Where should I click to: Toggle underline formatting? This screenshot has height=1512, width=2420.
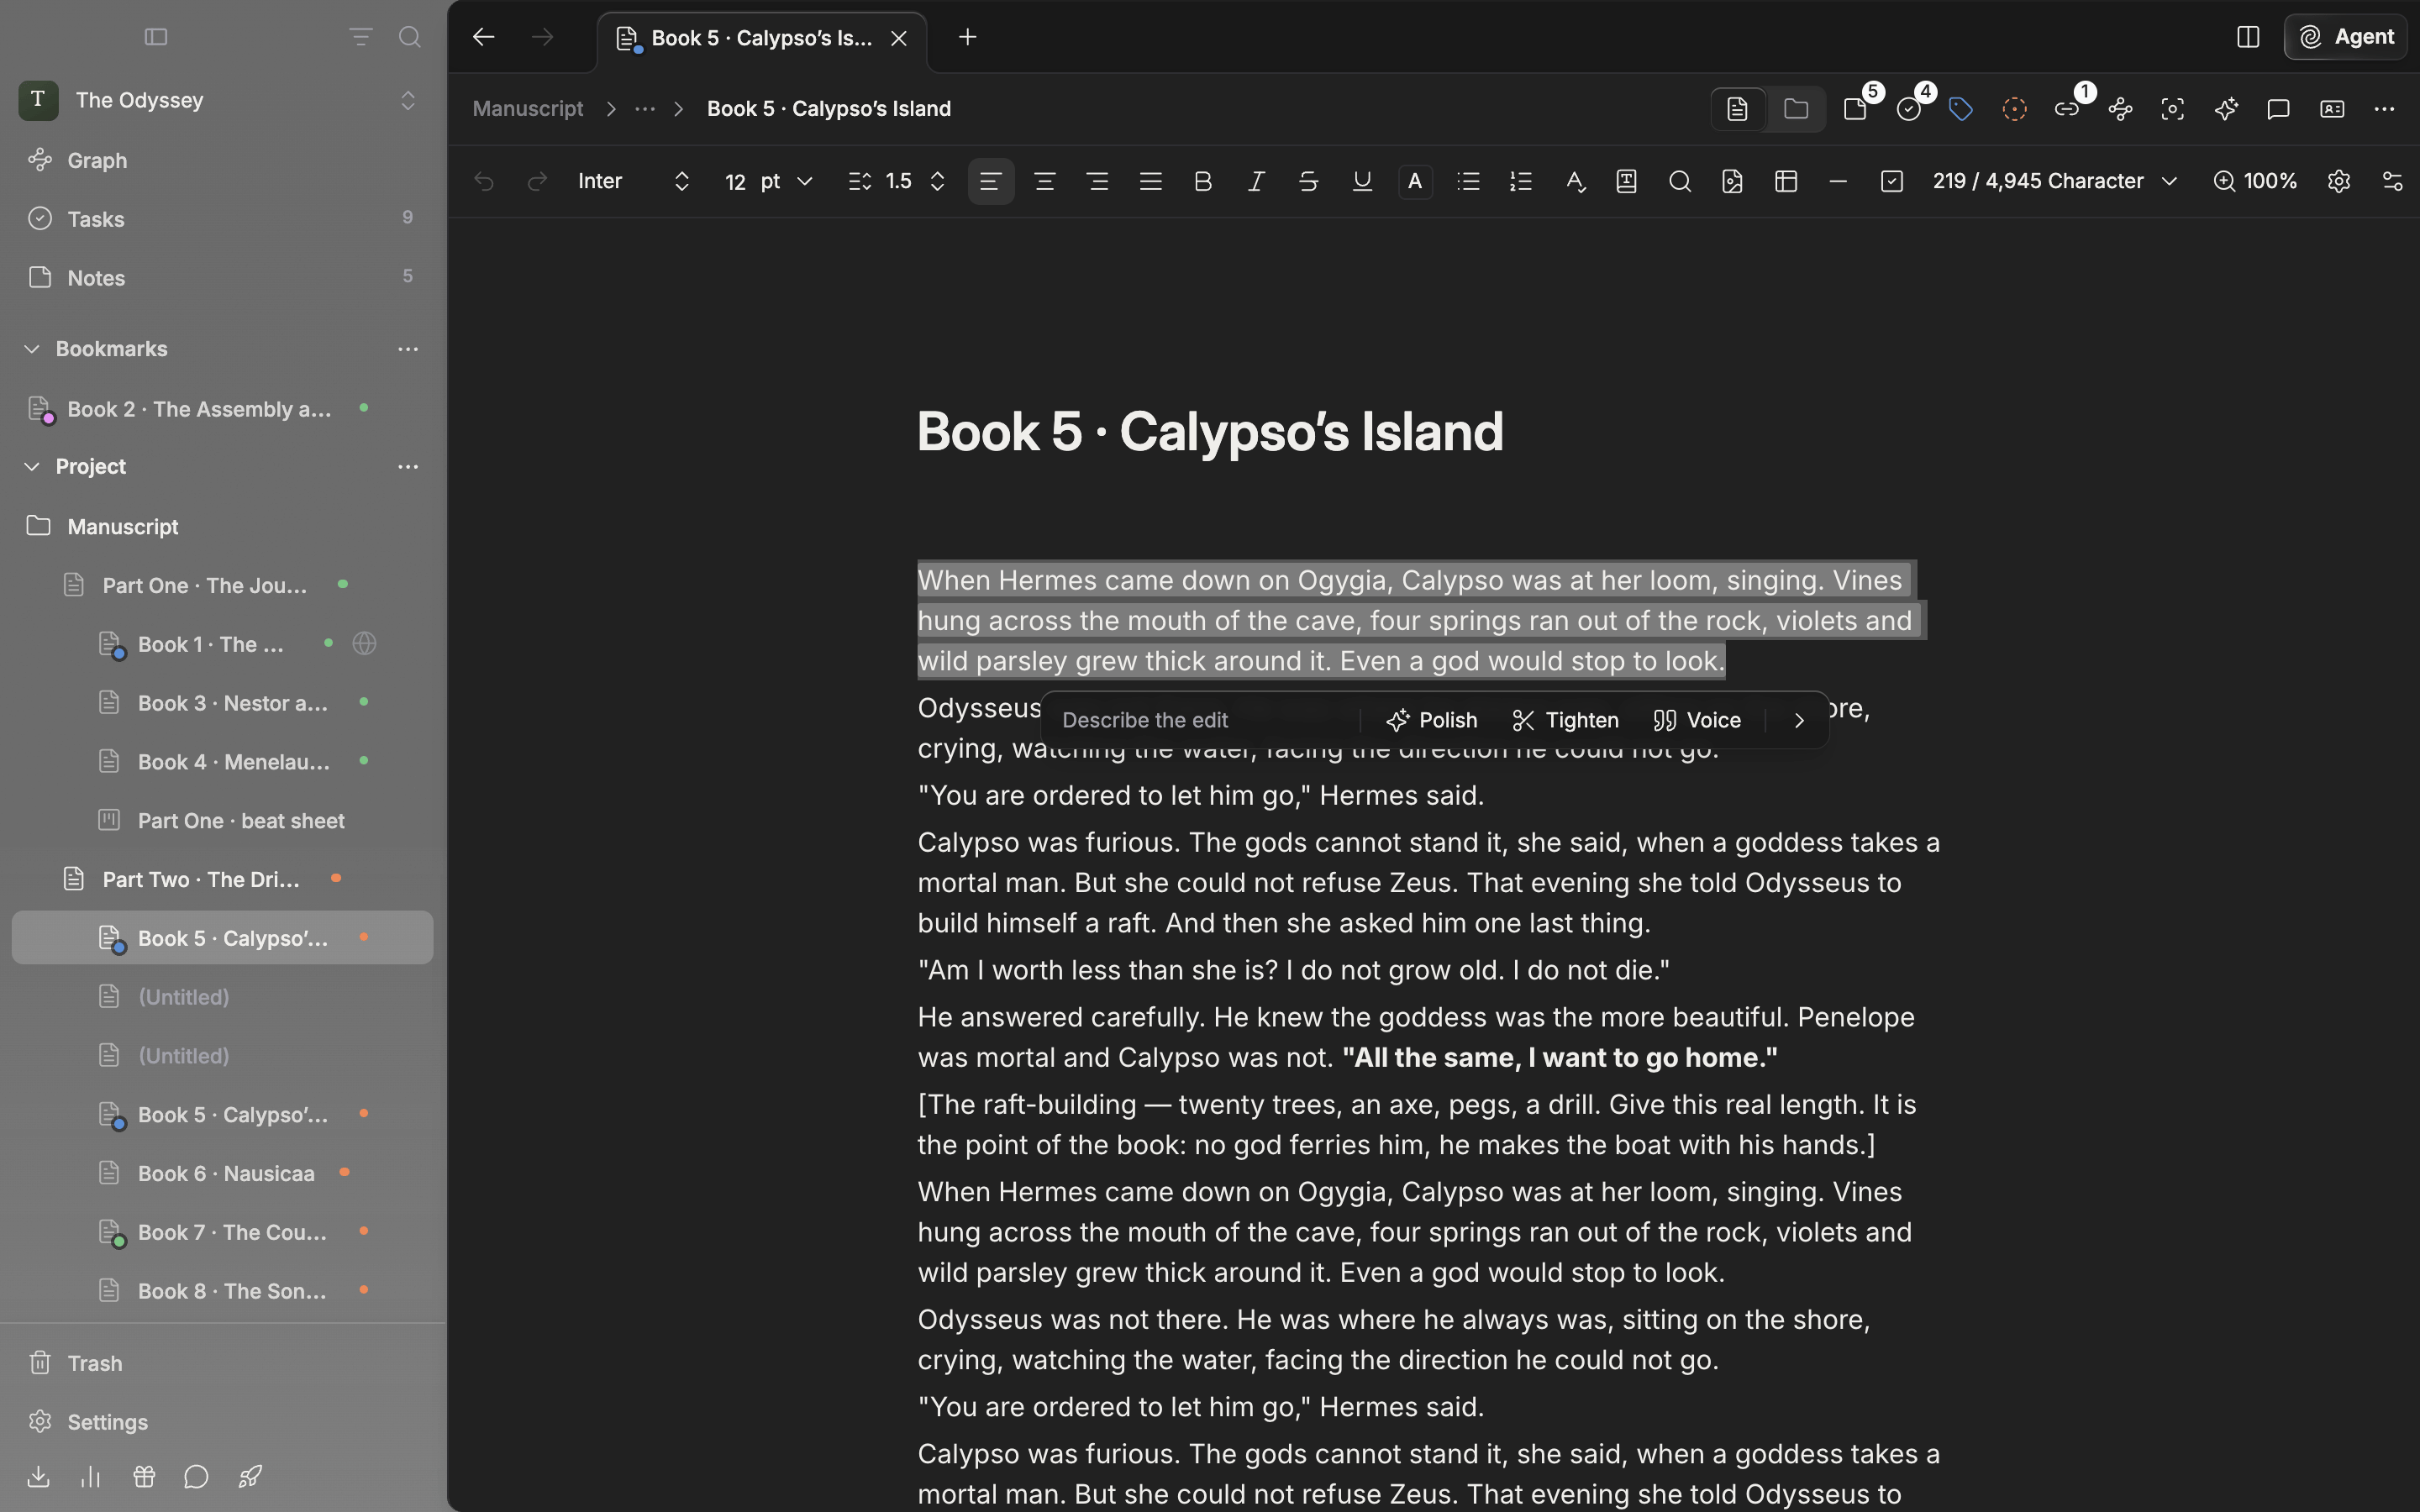point(1362,181)
